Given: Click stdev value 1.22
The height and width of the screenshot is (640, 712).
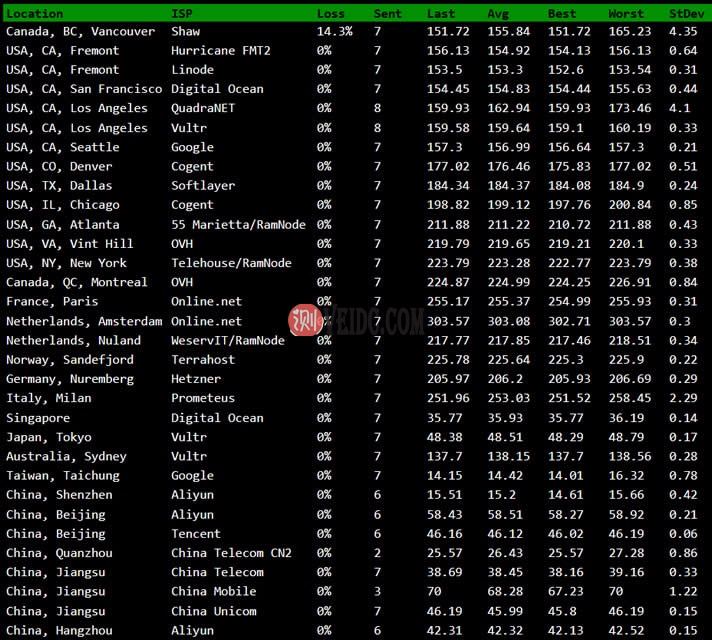Looking at the screenshot, I should click(683, 591).
